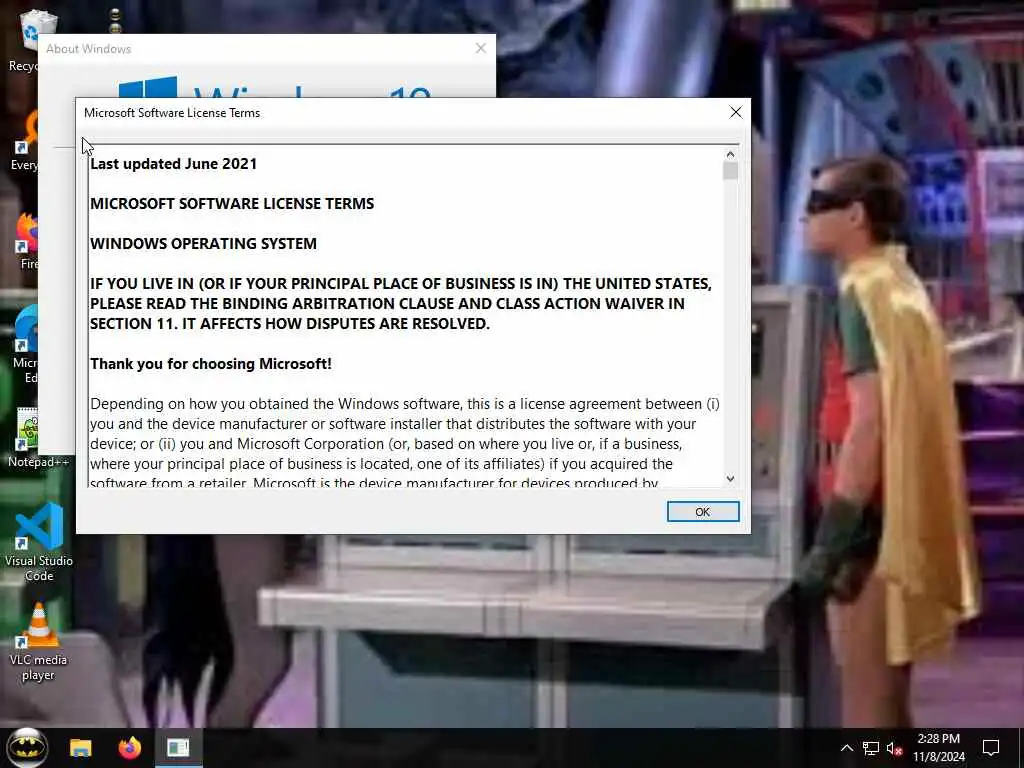Viewport: 1024px width, 768px height.
Task: Select the Visual Studio Code desktop icon
Action: click(x=39, y=542)
